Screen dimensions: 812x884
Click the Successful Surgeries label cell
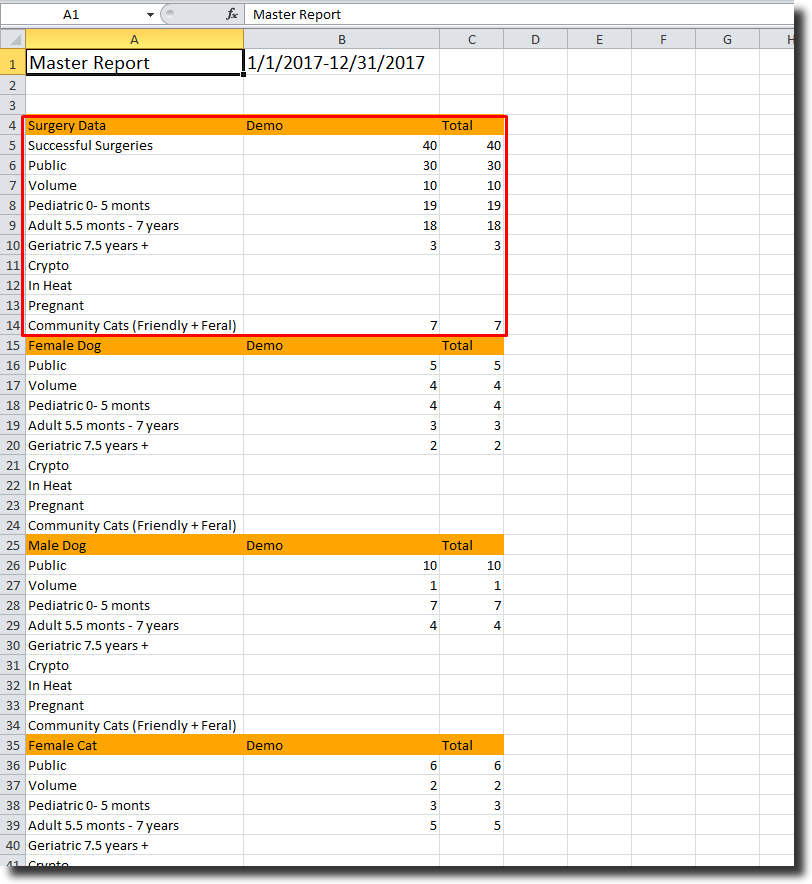[x=134, y=145]
